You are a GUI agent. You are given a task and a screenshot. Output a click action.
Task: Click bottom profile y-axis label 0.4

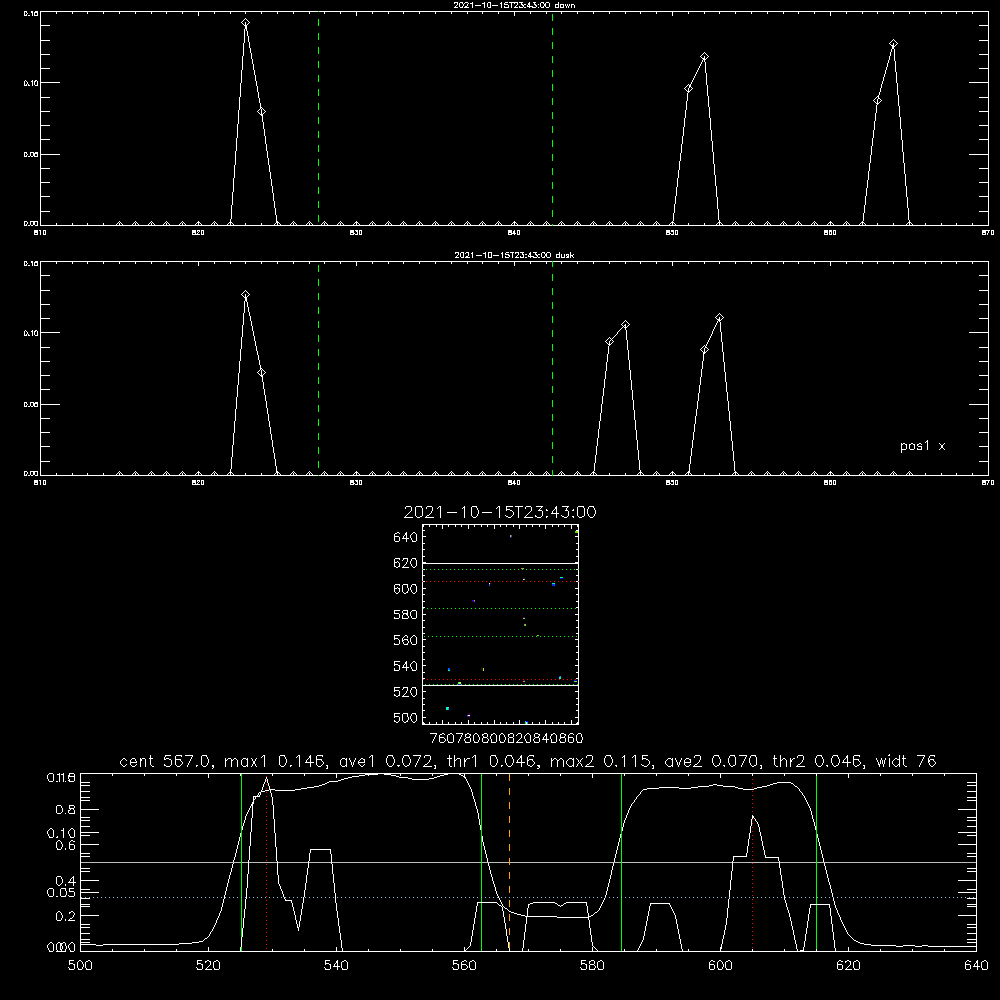pos(66,881)
